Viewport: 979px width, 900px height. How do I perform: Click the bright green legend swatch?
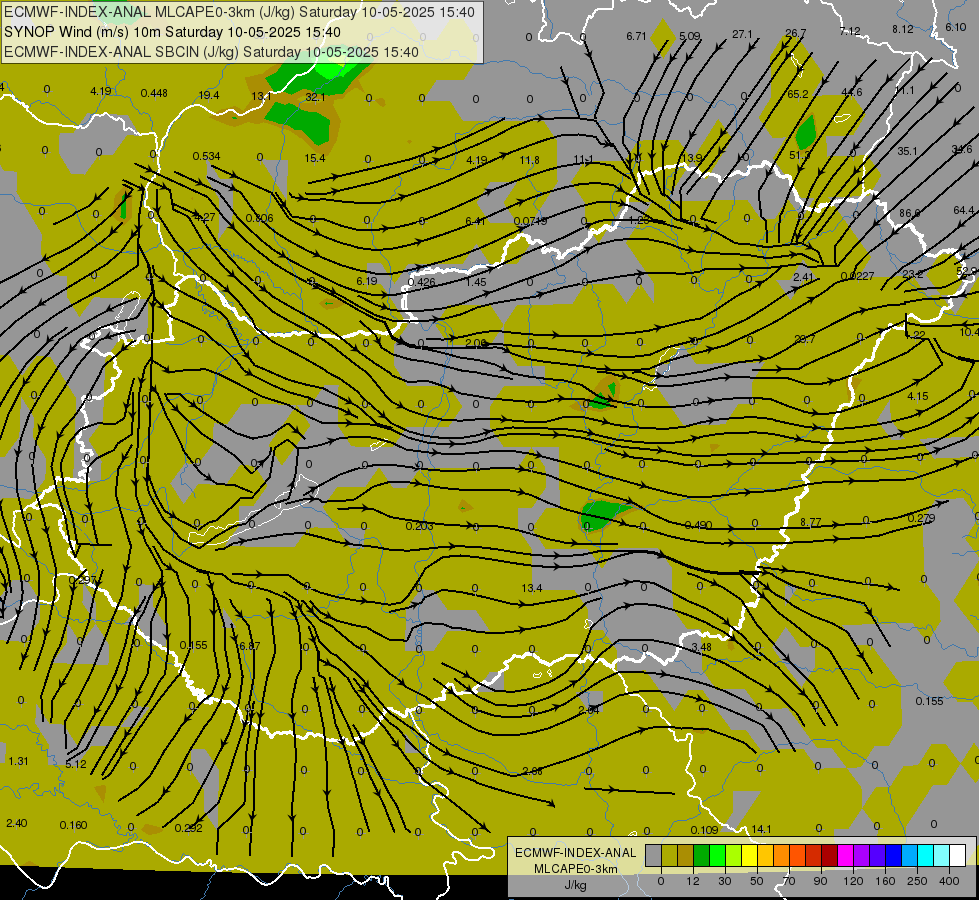(x=718, y=855)
